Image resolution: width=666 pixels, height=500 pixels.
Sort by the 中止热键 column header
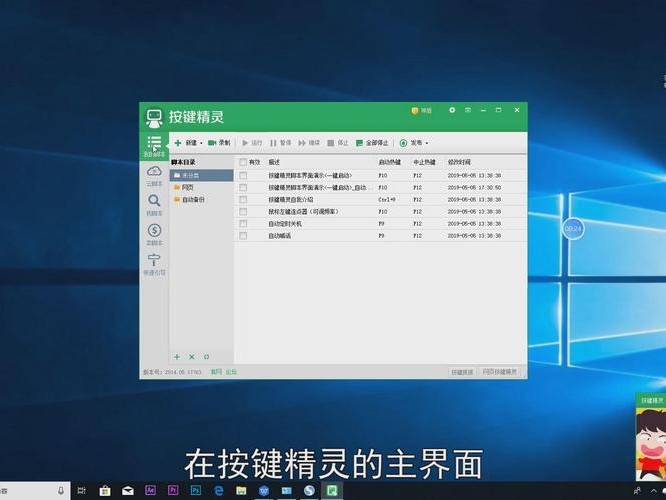pyautogui.click(x=424, y=162)
